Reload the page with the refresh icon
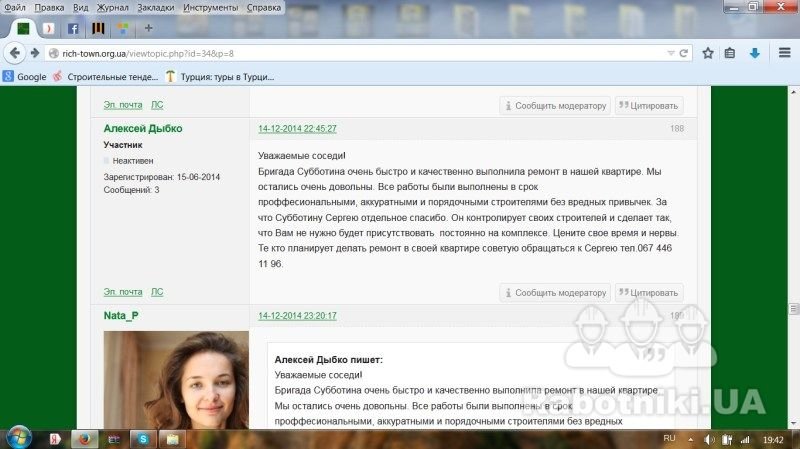Image resolution: width=800 pixels, height=449 pixels. [683, 53]
